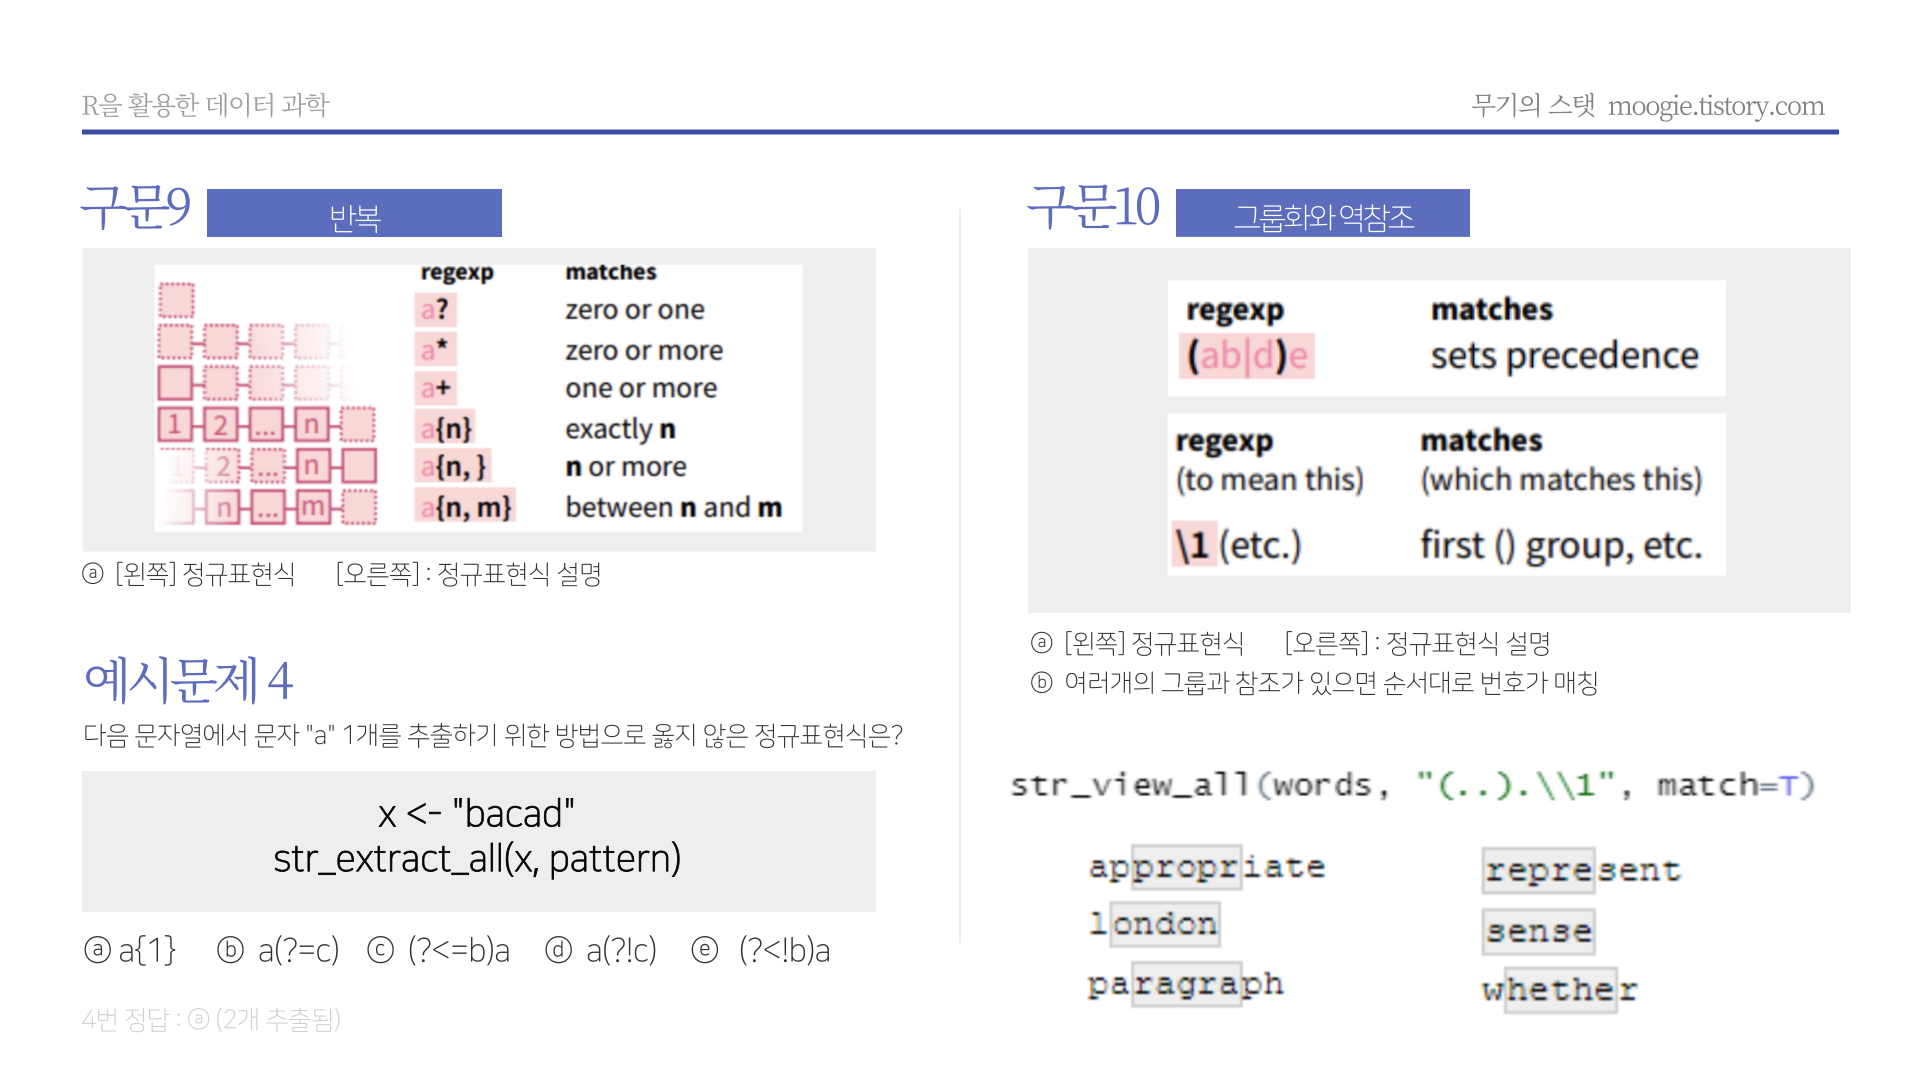The height and width of the screenshot is (1080, 1920).
Task: Click the a{n} regexp symbol
Action: coord(445,429)
